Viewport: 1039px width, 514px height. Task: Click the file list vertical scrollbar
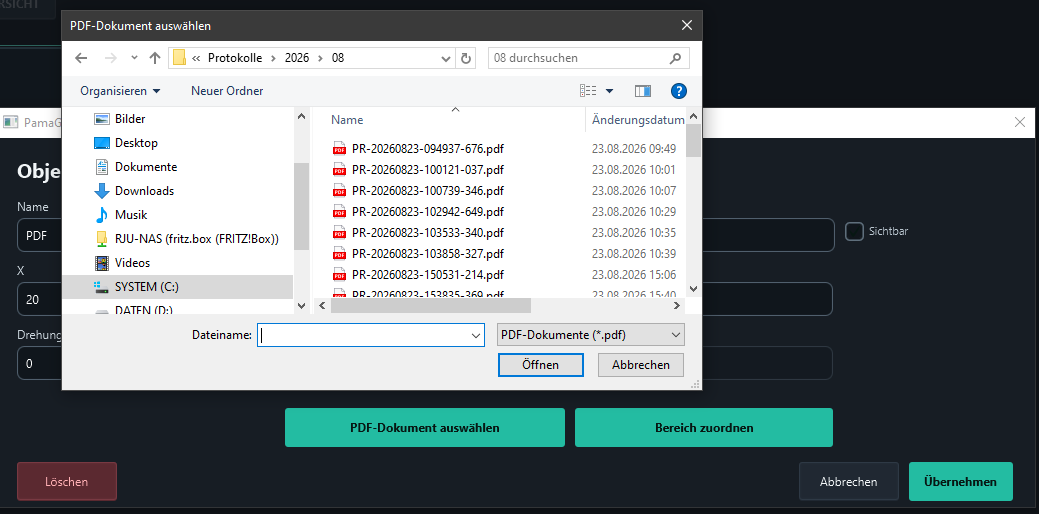(693, 140)
